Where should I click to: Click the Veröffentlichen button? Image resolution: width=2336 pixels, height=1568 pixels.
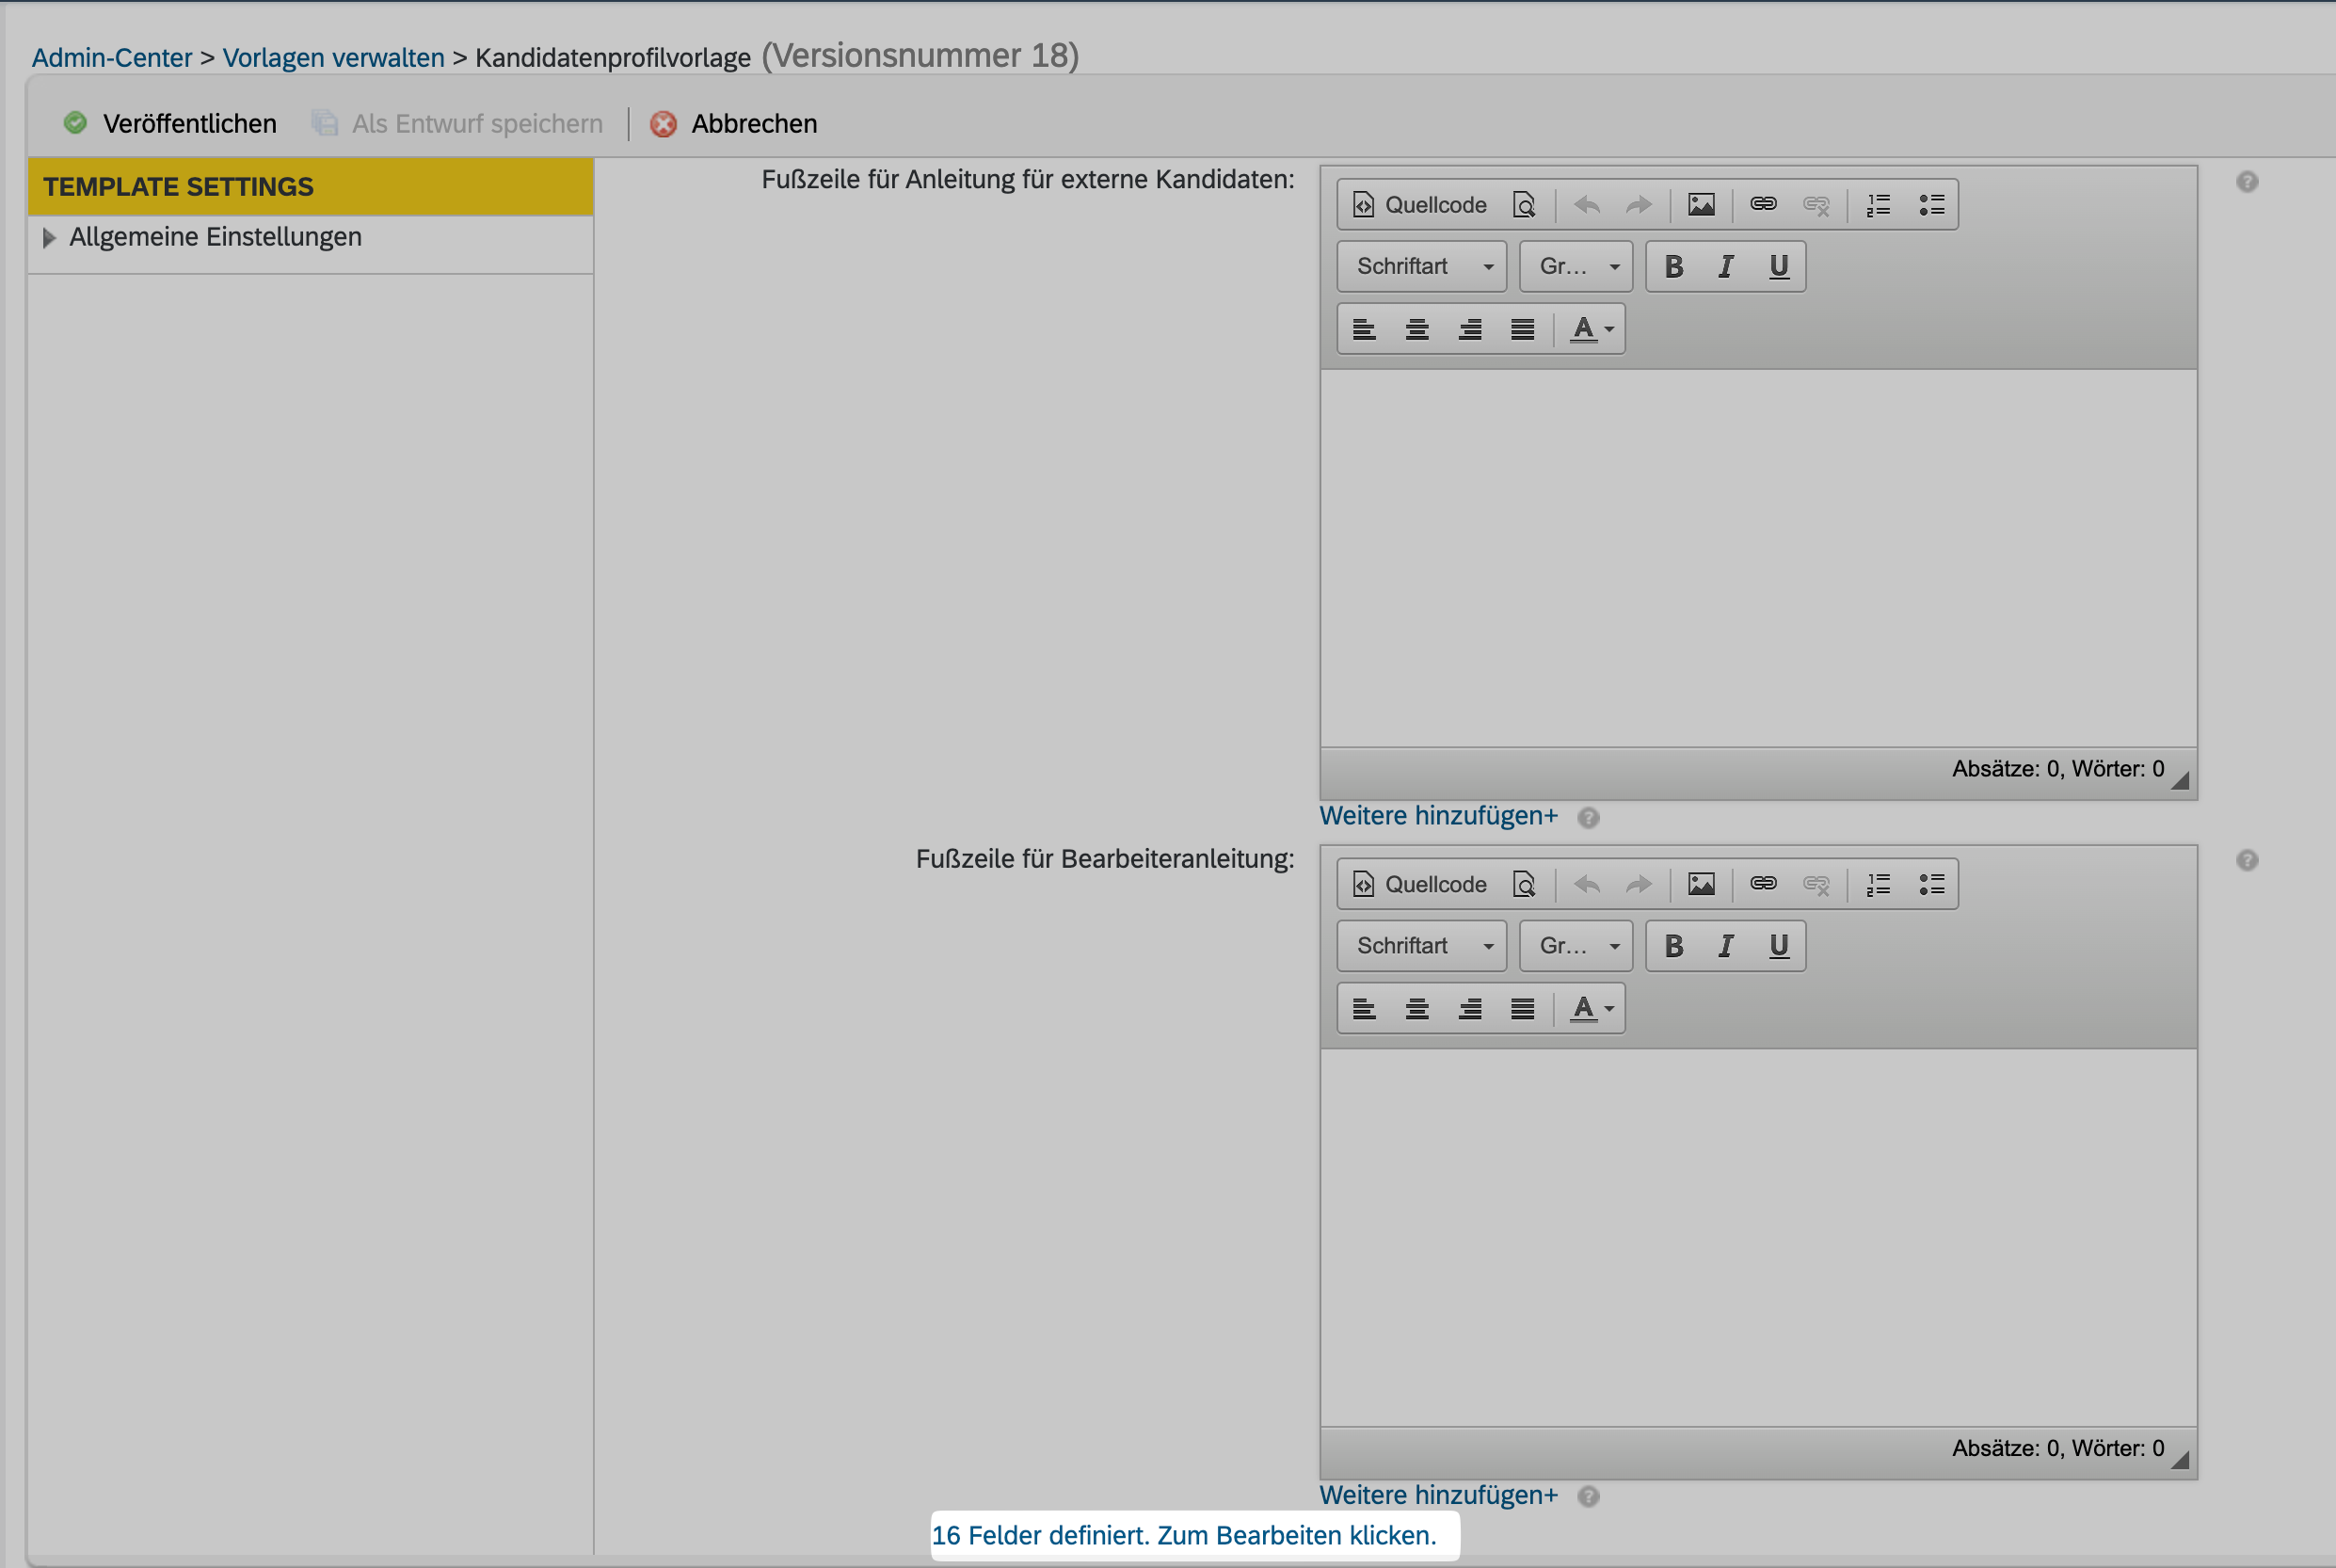tap(170, 124)
